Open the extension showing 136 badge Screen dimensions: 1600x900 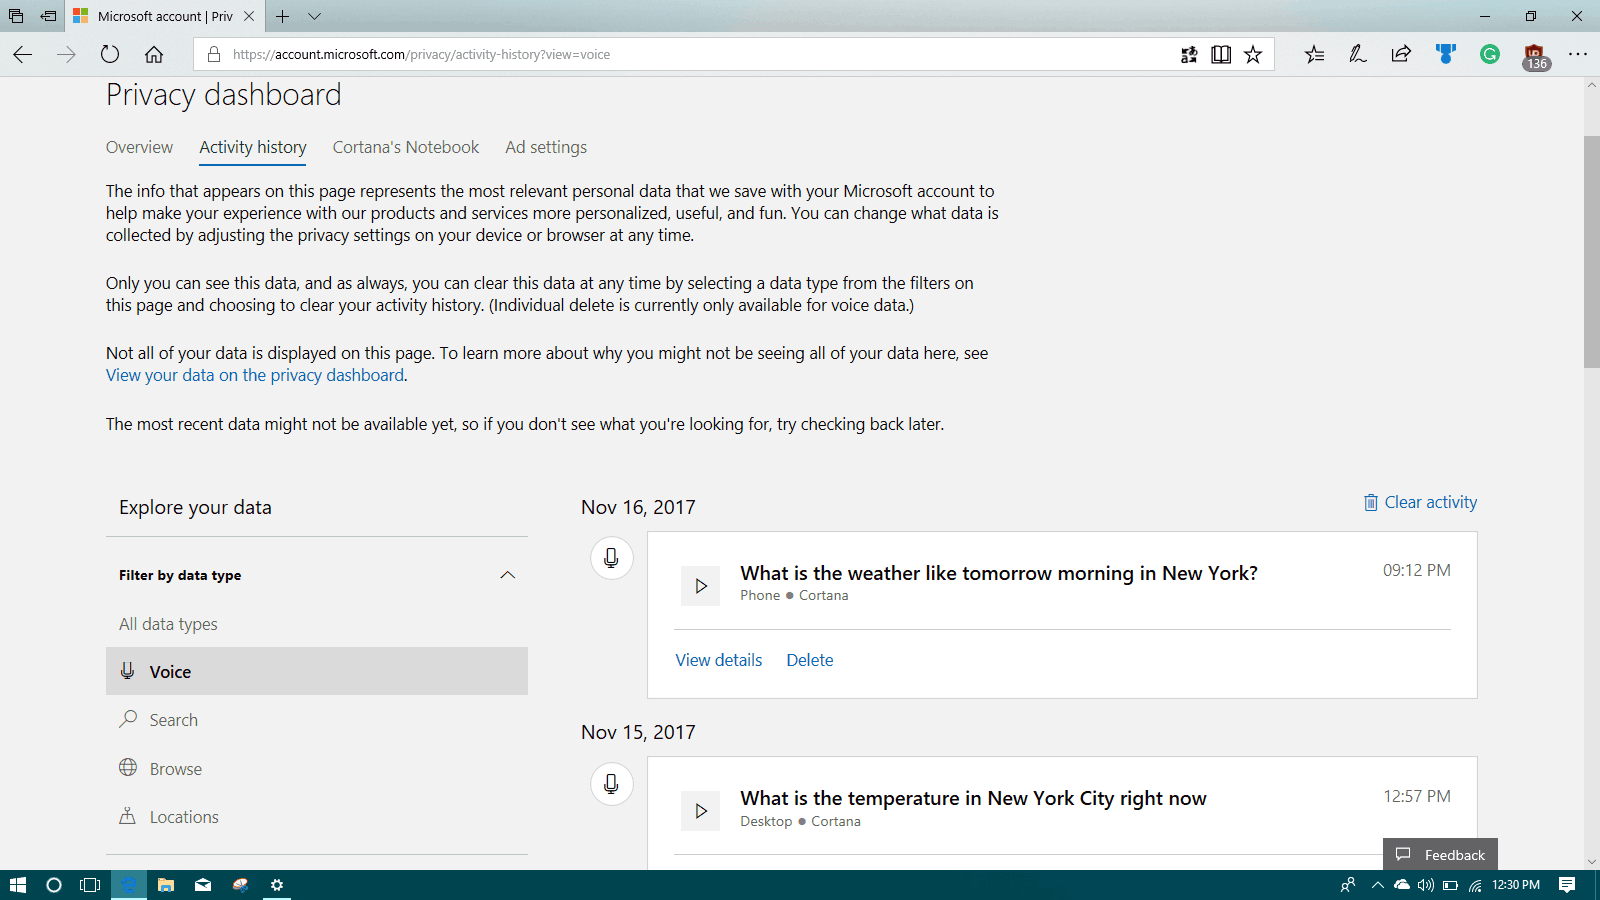point(1535,57)
